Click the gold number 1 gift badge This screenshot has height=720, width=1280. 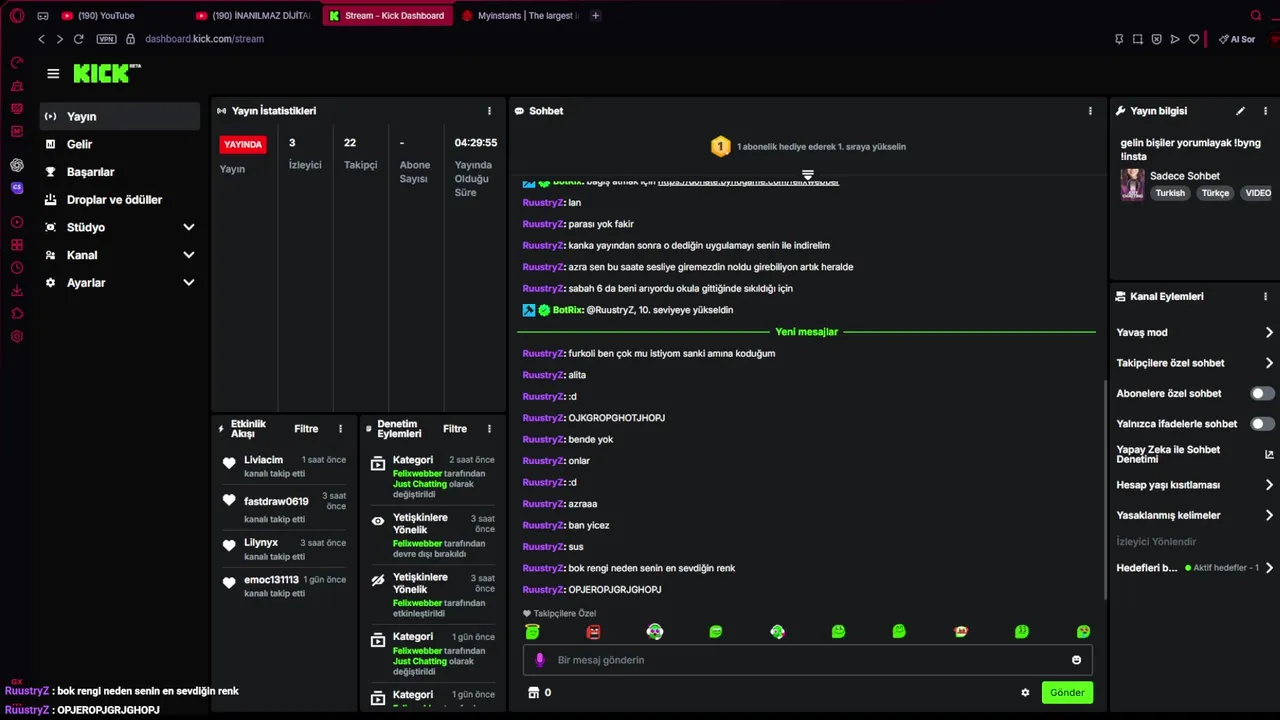click(x=720, y=147)
